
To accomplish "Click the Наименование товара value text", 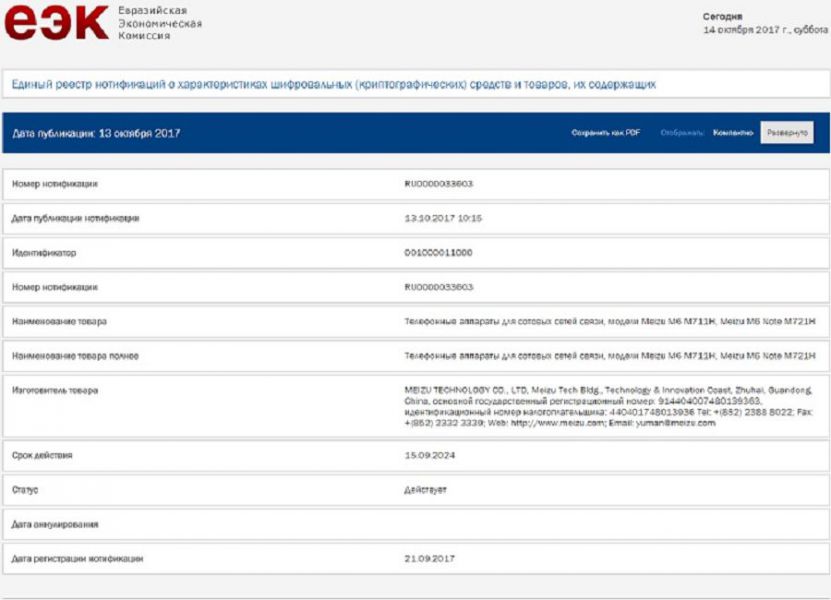I will coord(610,321).
